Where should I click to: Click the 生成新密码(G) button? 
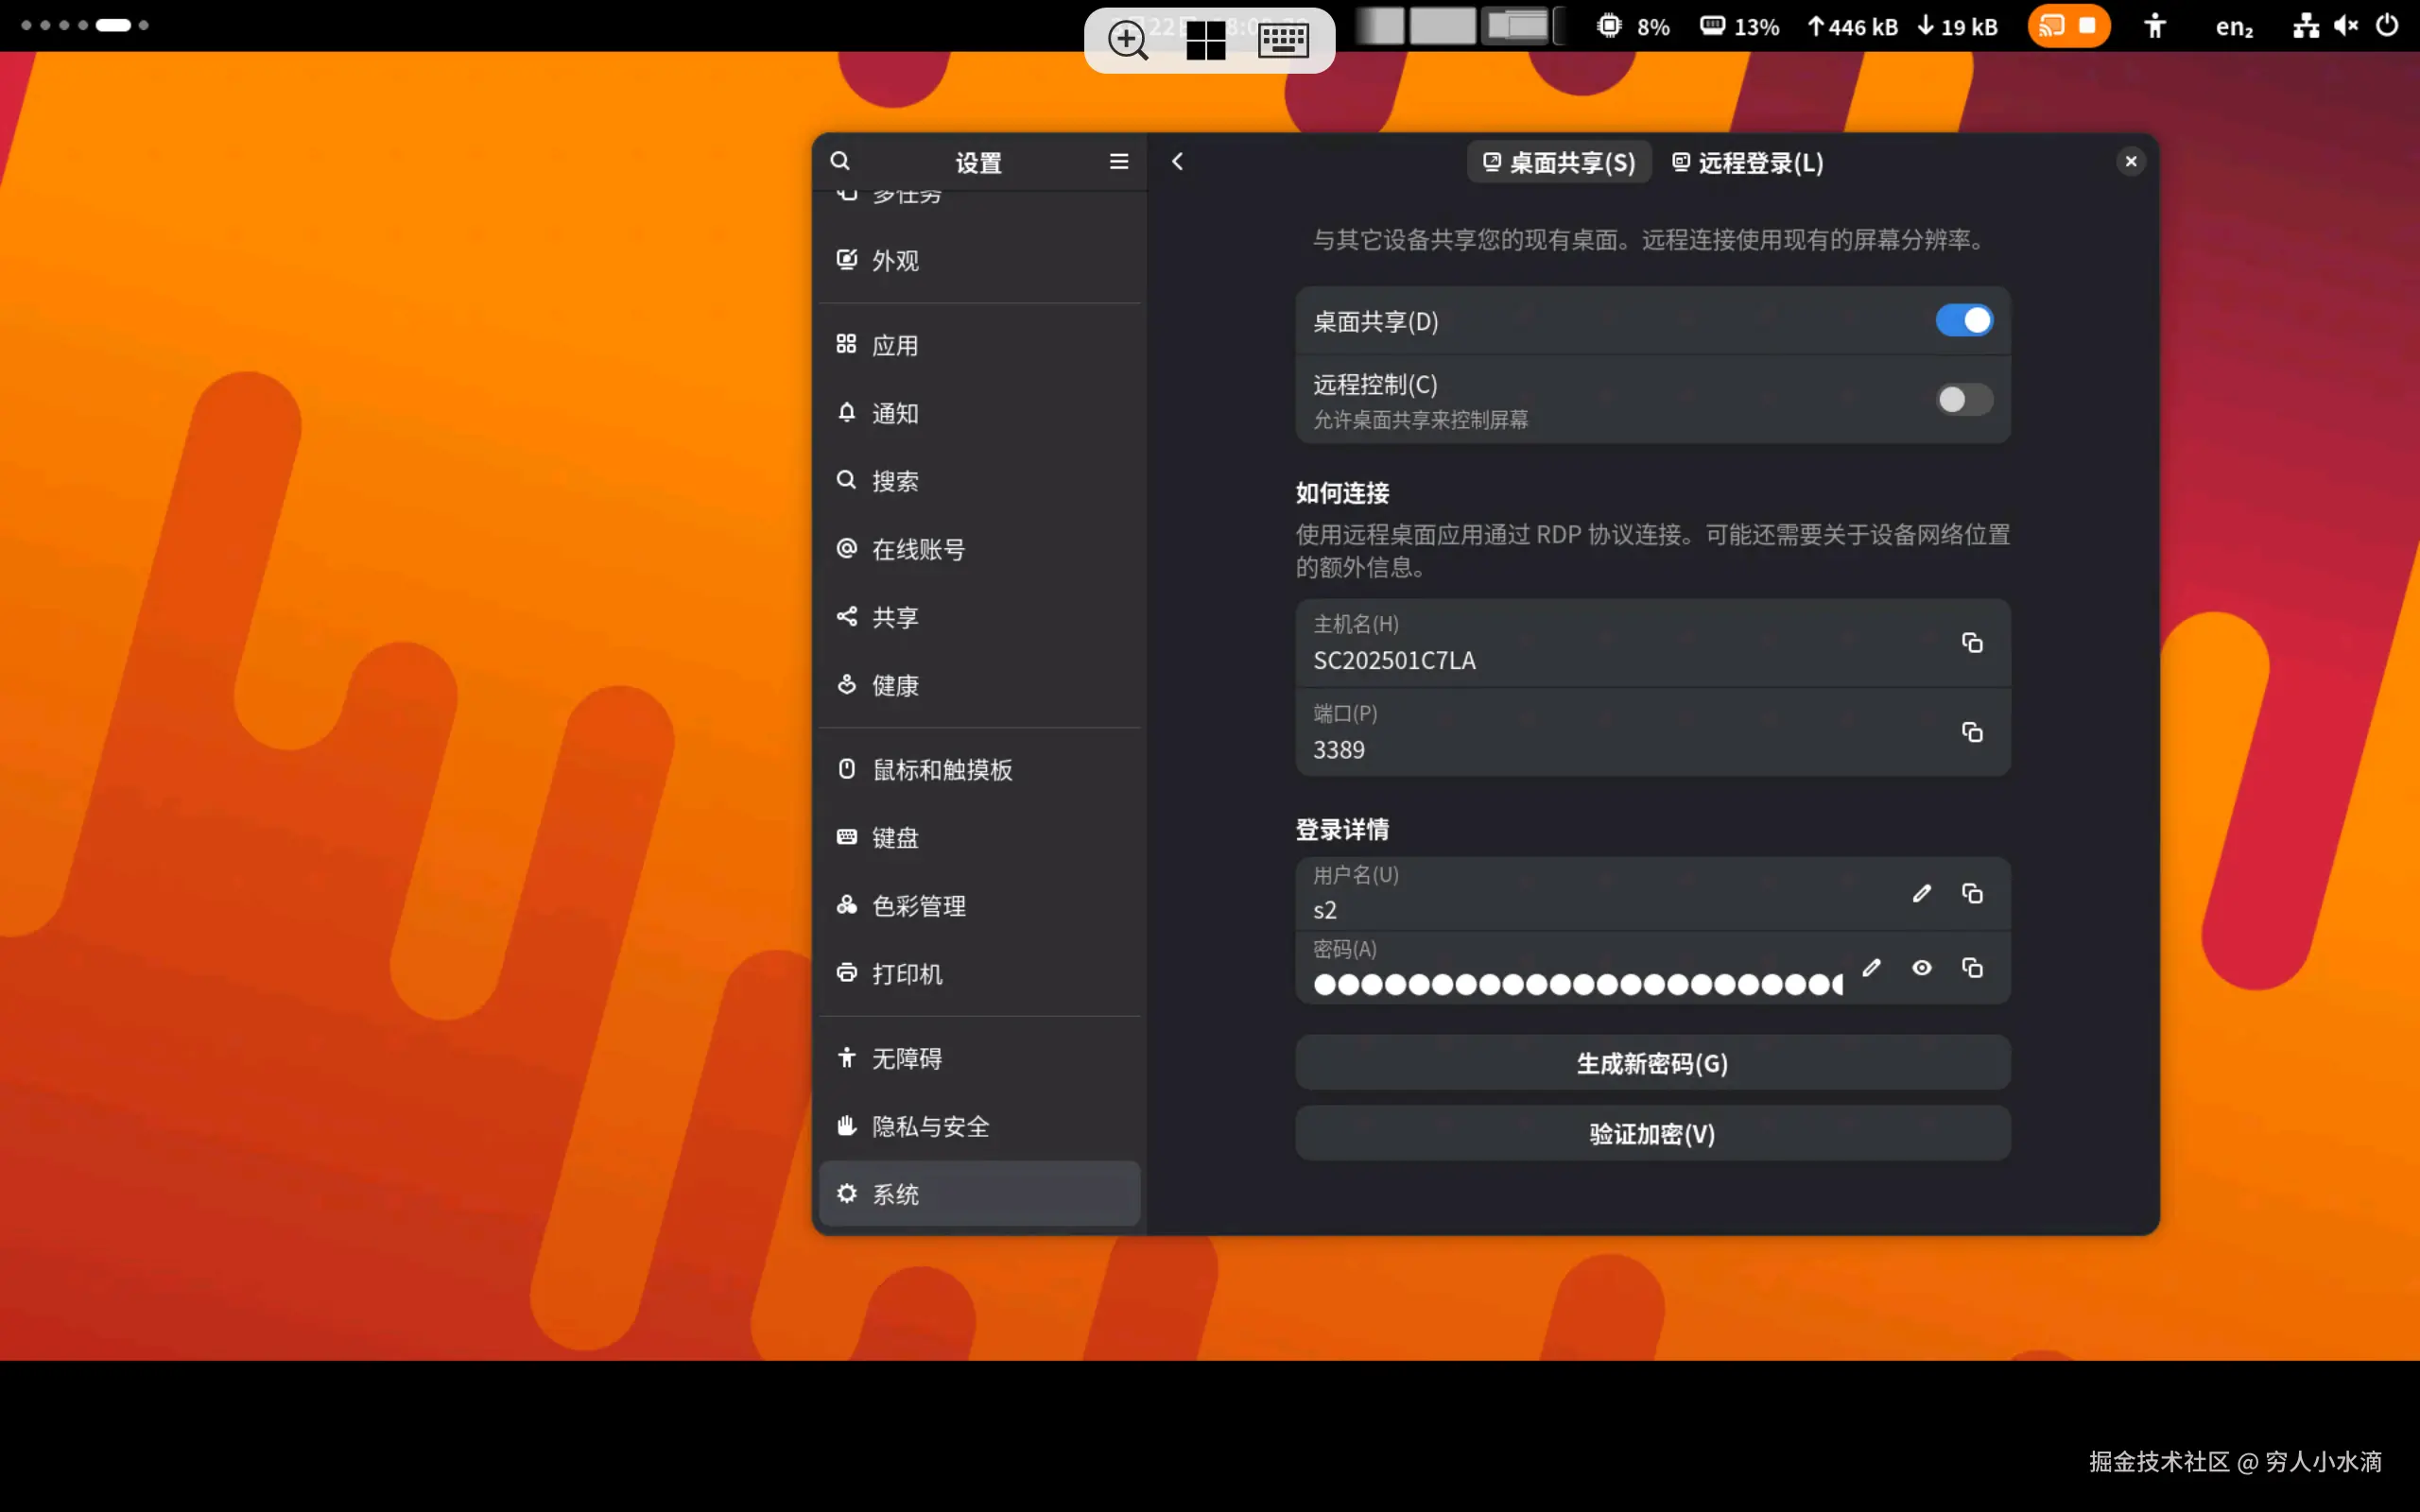[x=1652, y=1063]
